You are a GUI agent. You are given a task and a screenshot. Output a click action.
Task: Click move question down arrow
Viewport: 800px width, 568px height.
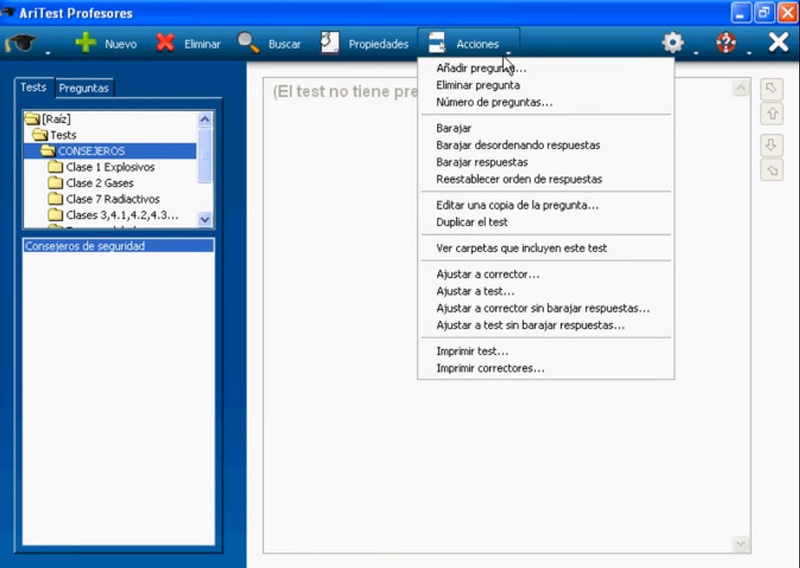(771, 145)
